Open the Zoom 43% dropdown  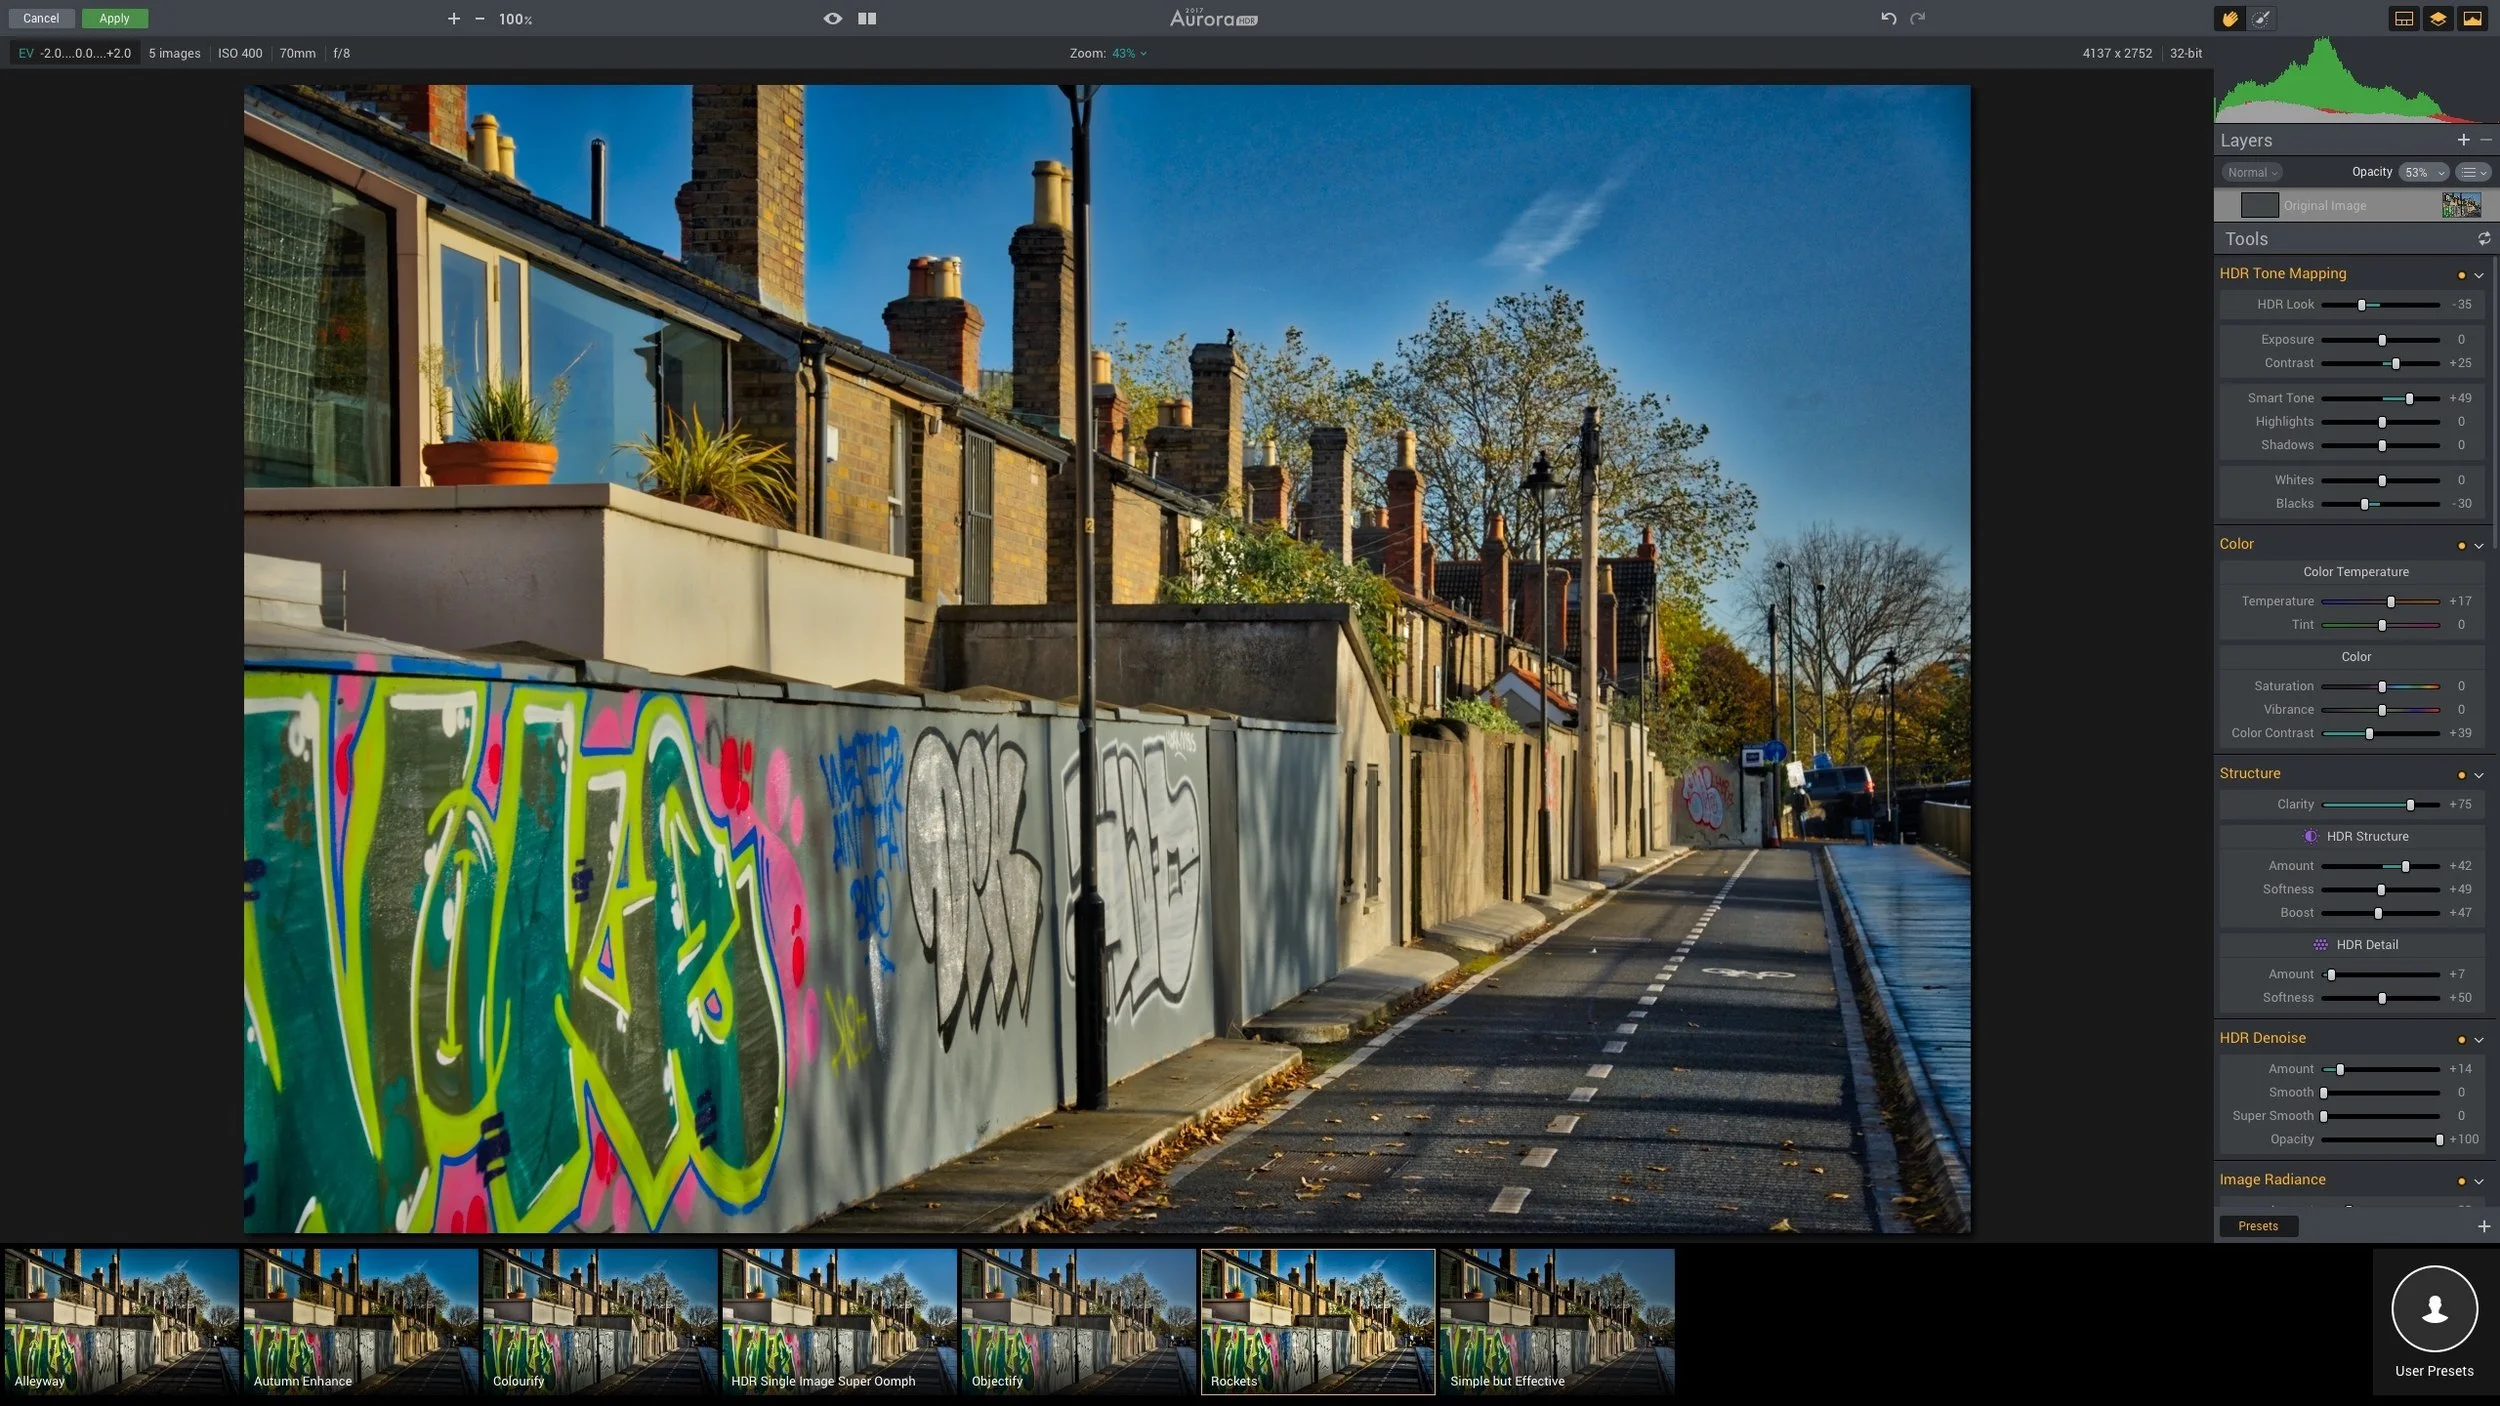tap(1128, 53)
